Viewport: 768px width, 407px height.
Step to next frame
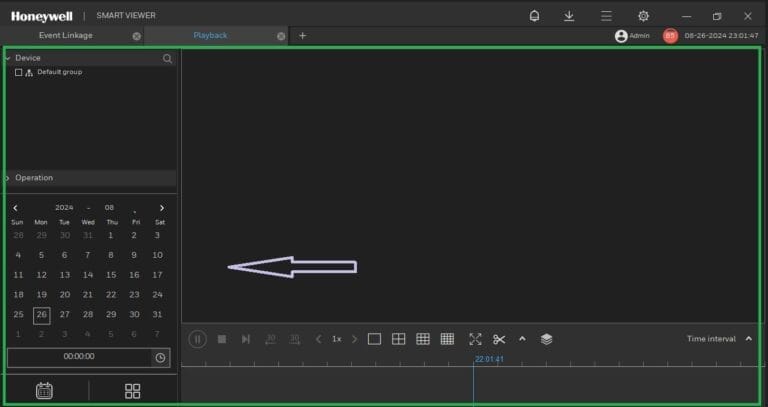[246, 339]
